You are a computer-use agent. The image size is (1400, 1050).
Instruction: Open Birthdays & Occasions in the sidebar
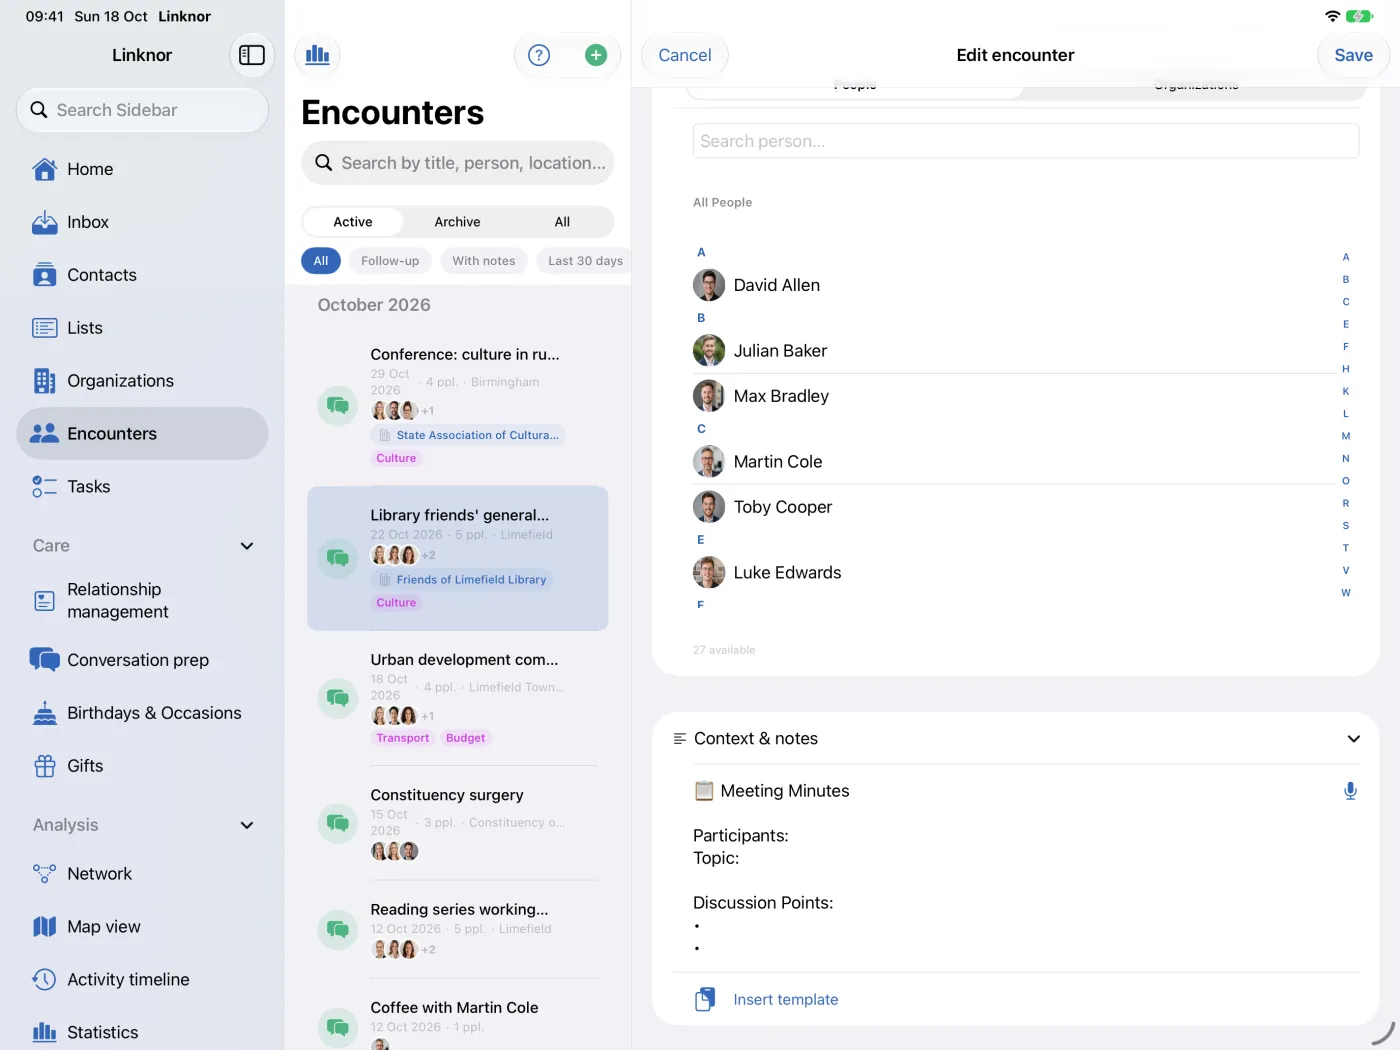pyautogui.click(x=142, y=713)
